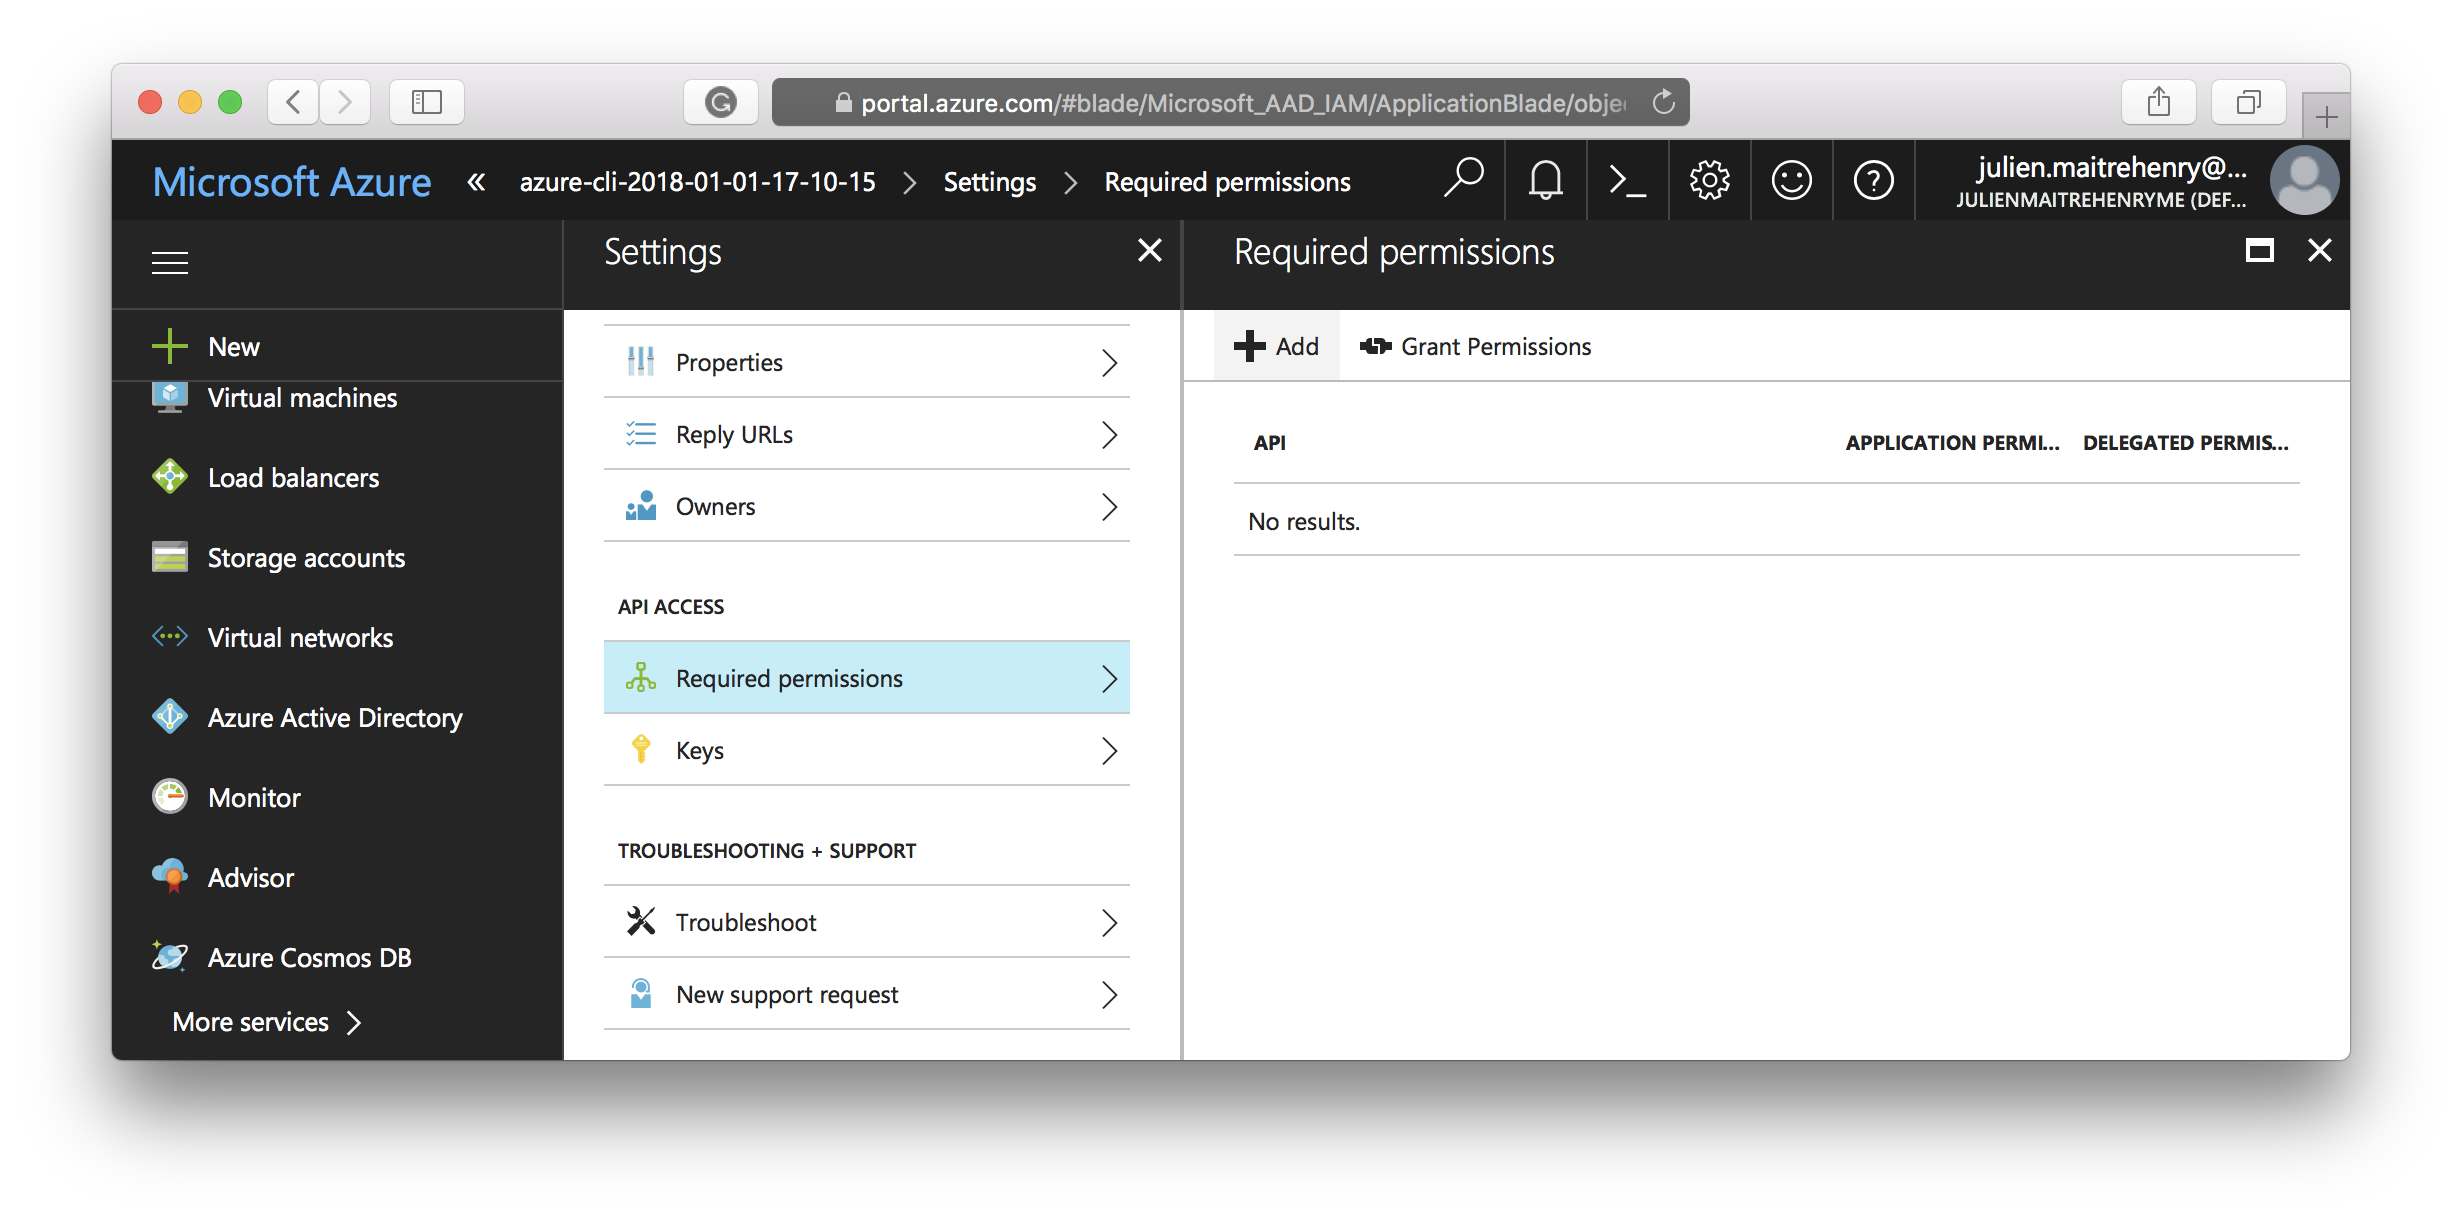The width and height of the screenshot is (2462, 1220).
Task: Close the Required permissions blade
Action: (x=2320, y=250)
